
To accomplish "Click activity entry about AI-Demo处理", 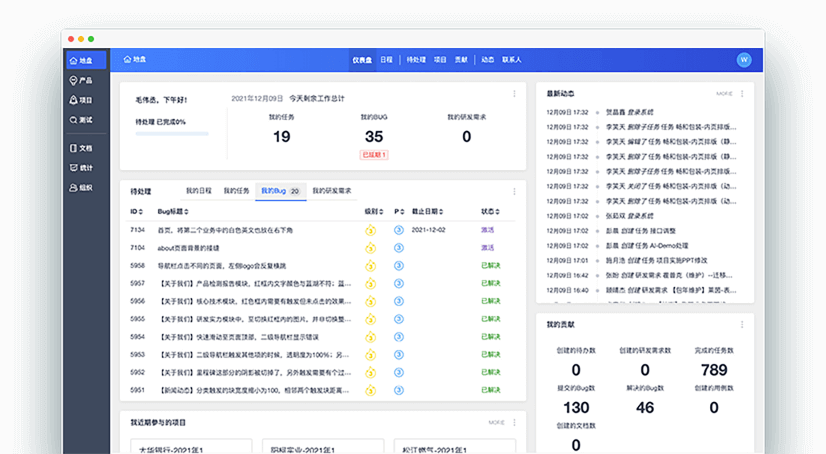I will pos(647,246).
